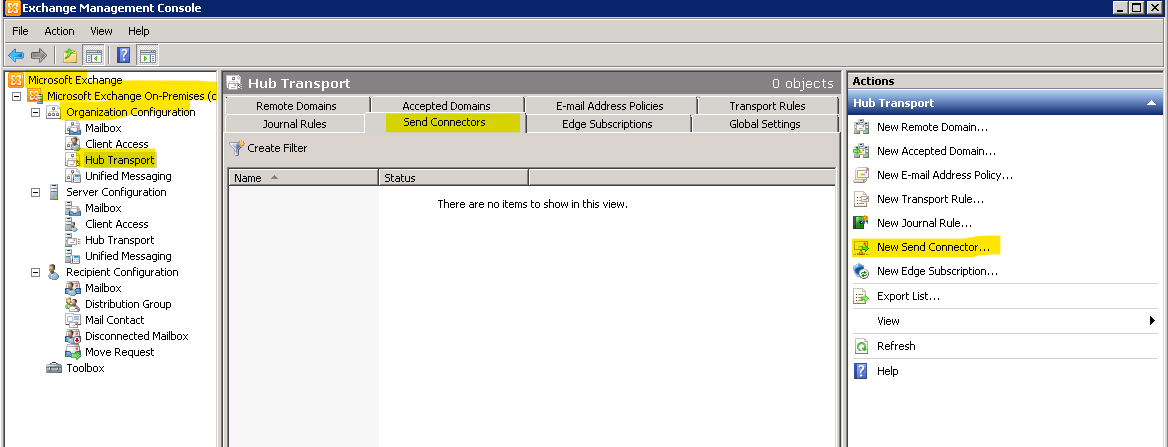Click the Help toolbar icon
The height and width of the screenshot is (447, 1168).
124,55
